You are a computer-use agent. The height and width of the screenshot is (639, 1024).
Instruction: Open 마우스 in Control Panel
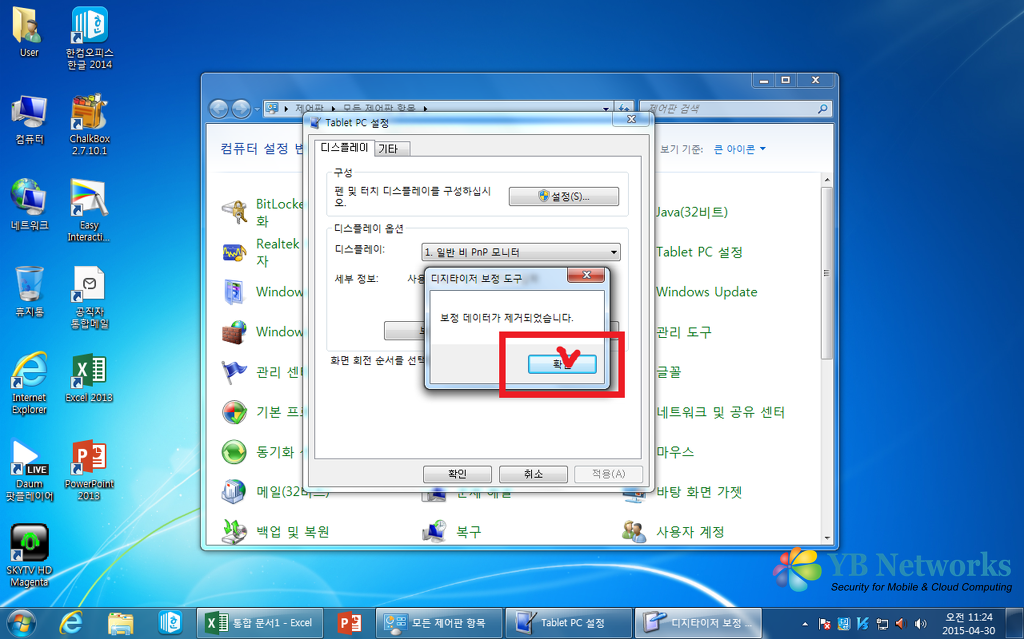pos(675,451)
